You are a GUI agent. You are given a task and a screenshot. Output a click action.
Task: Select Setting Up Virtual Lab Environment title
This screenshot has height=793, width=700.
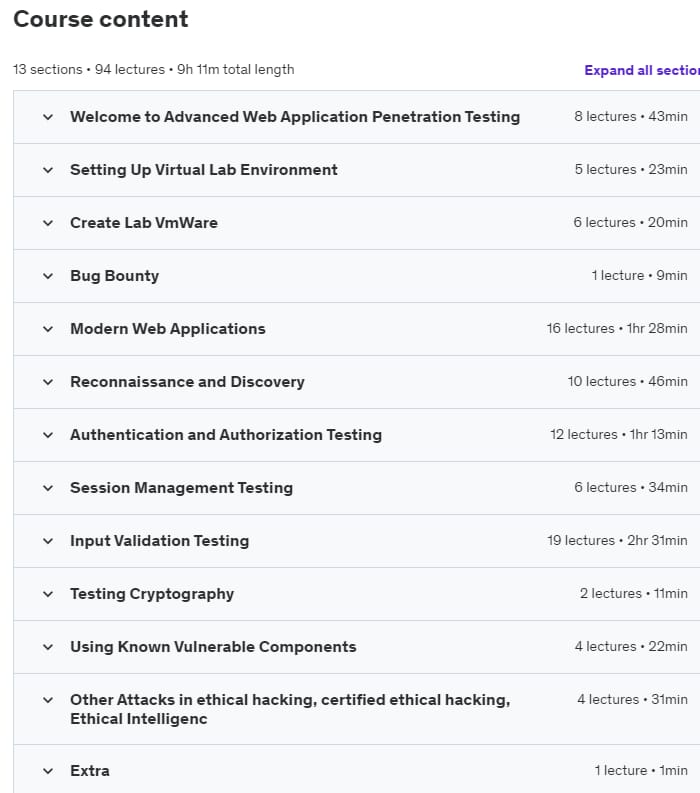[x=203, y=170]
